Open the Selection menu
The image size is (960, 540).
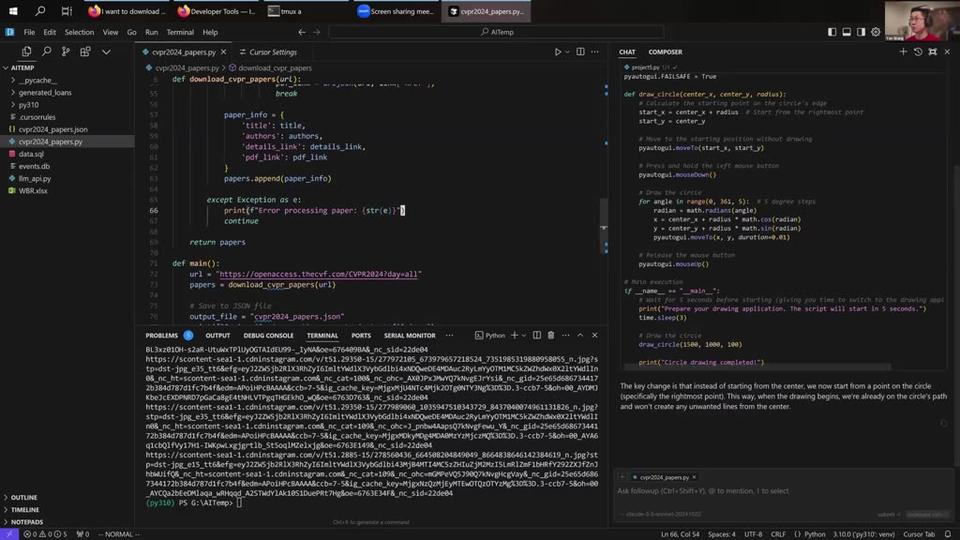[79, 32]
